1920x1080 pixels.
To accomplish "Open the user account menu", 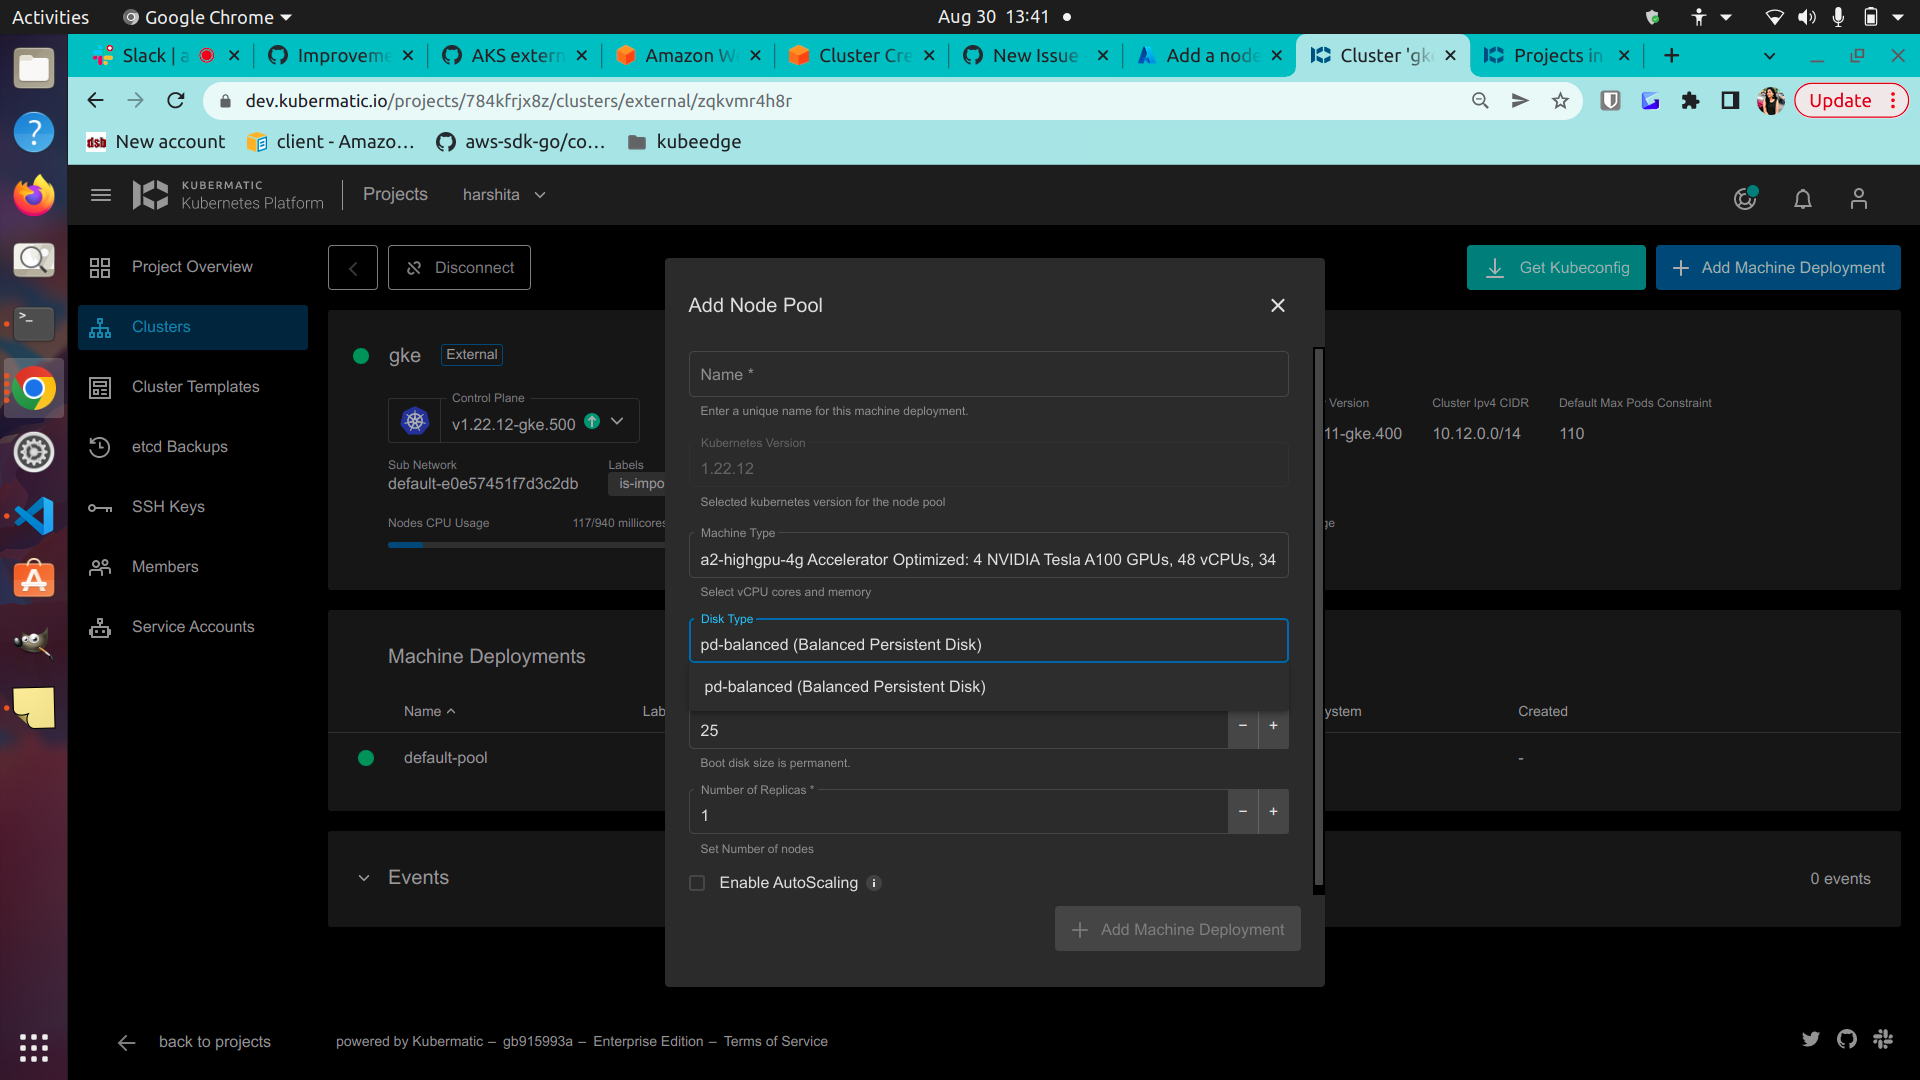I will tap(1859, 198).
